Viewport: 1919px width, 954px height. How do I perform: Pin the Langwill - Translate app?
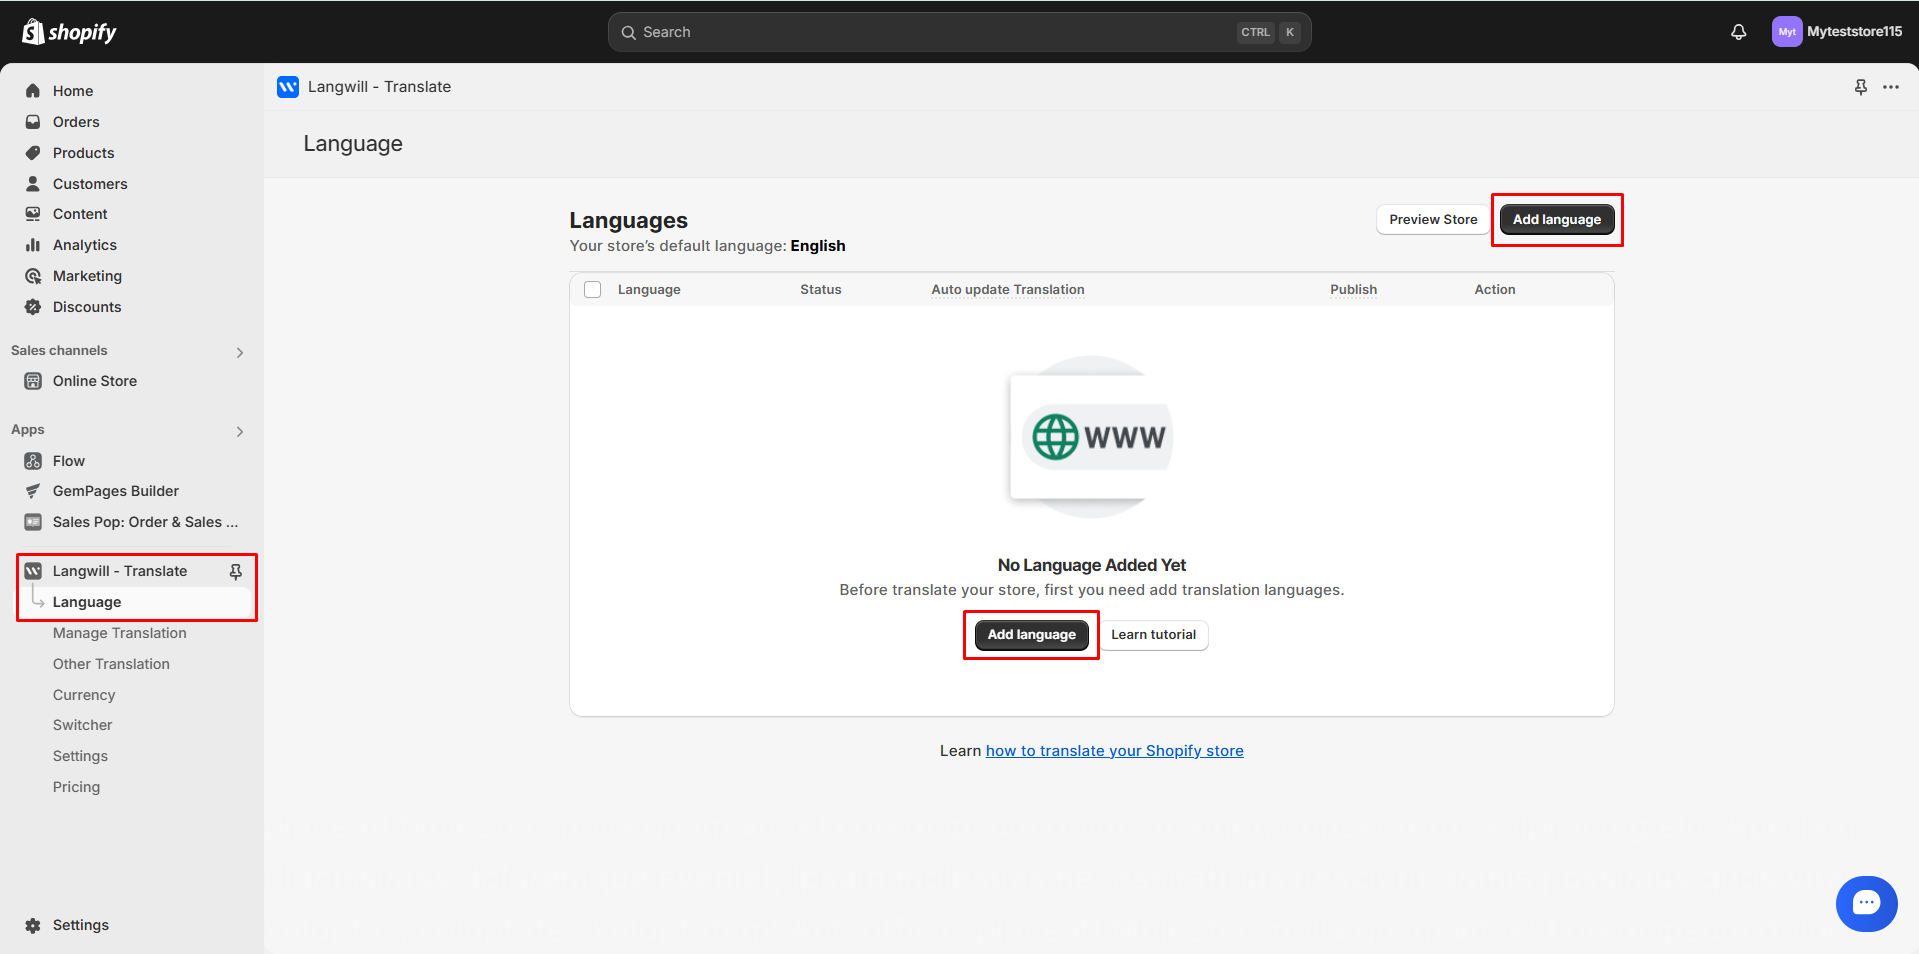[236, 570]
